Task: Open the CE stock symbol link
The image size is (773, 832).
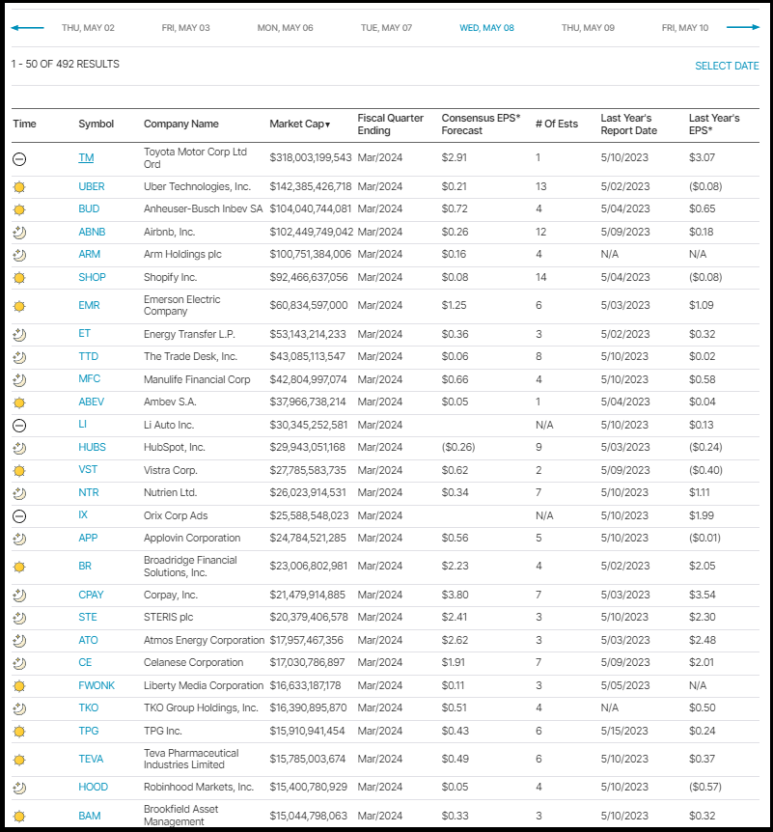Action: click(x=85, y=662)
